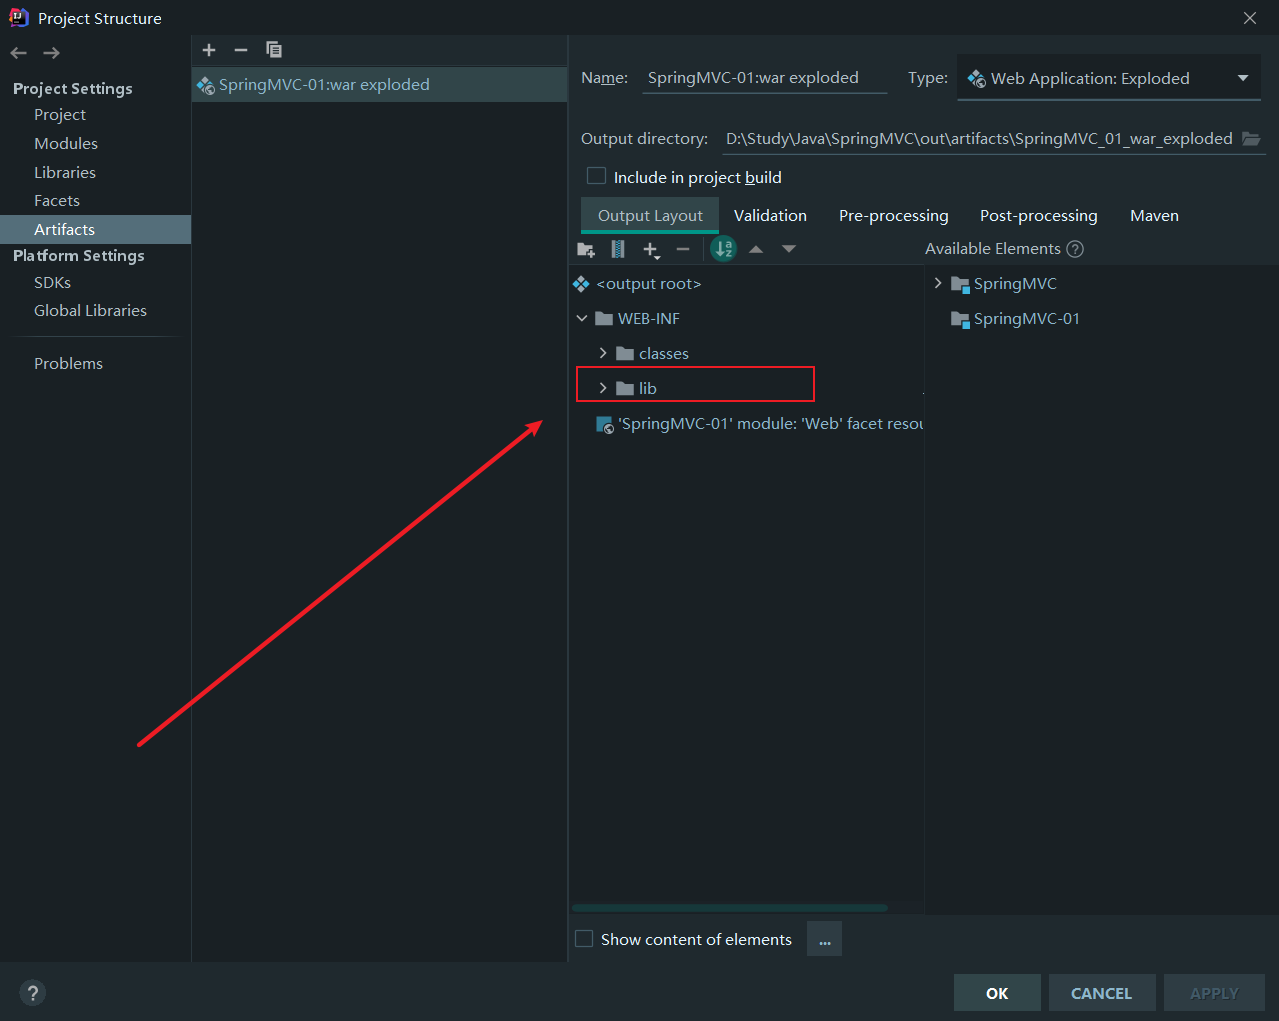1279x1021 pixels.
Task: Click the remove artifact minus icon
Action: [x=241, y=50]
